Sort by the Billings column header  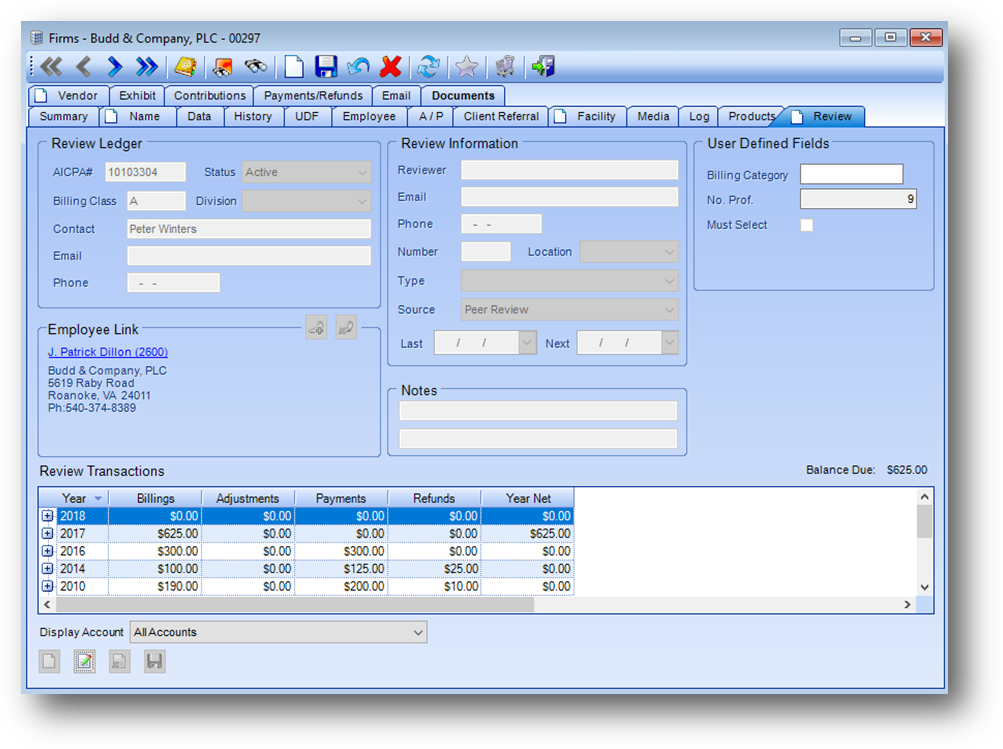[x=155, y=498]
